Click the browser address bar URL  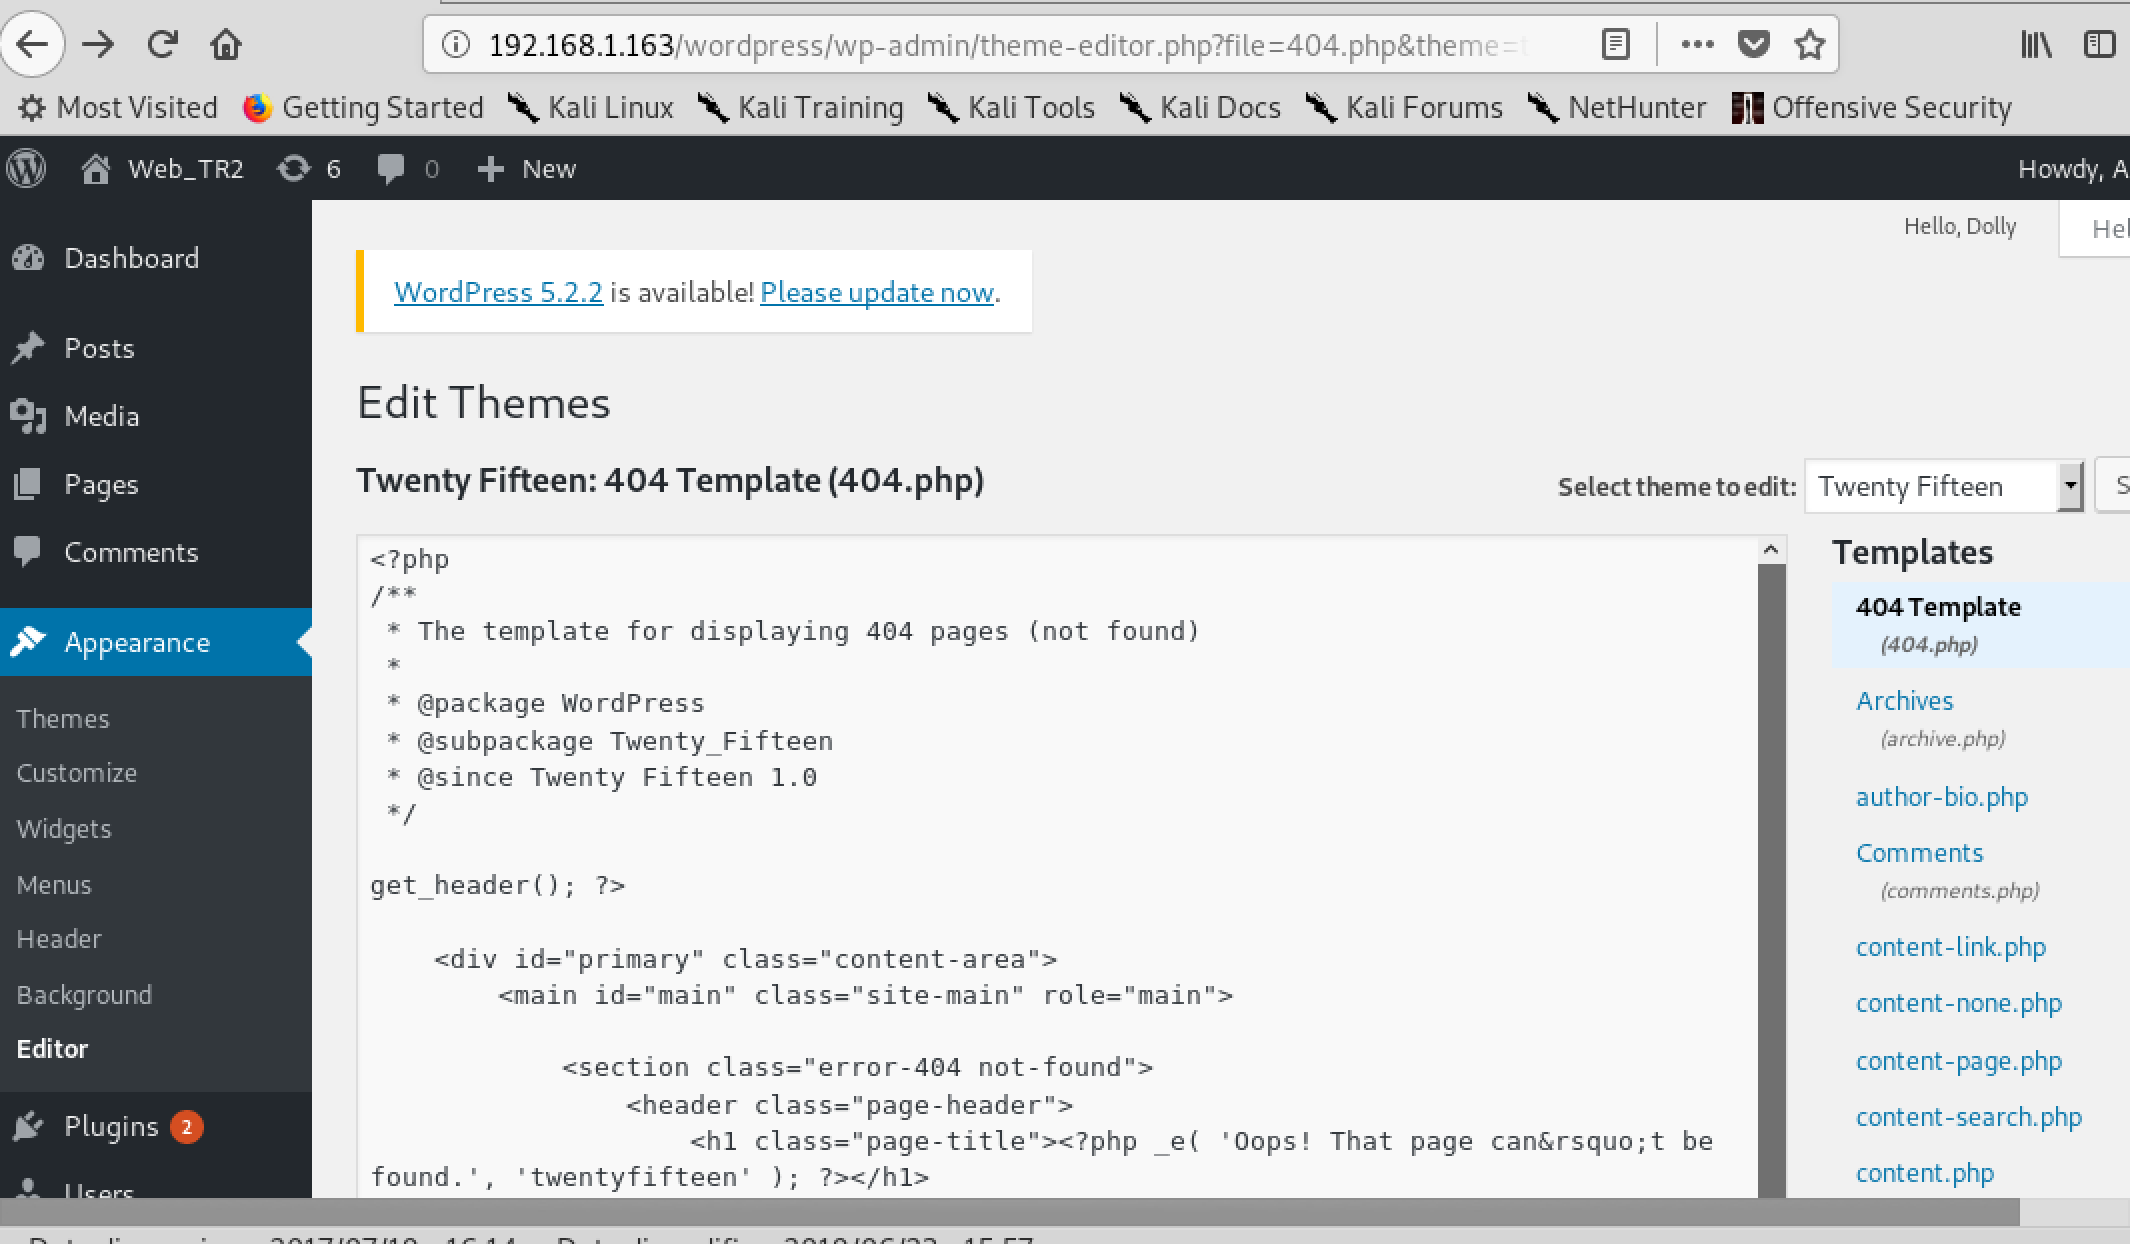(x=1008, y=45)
